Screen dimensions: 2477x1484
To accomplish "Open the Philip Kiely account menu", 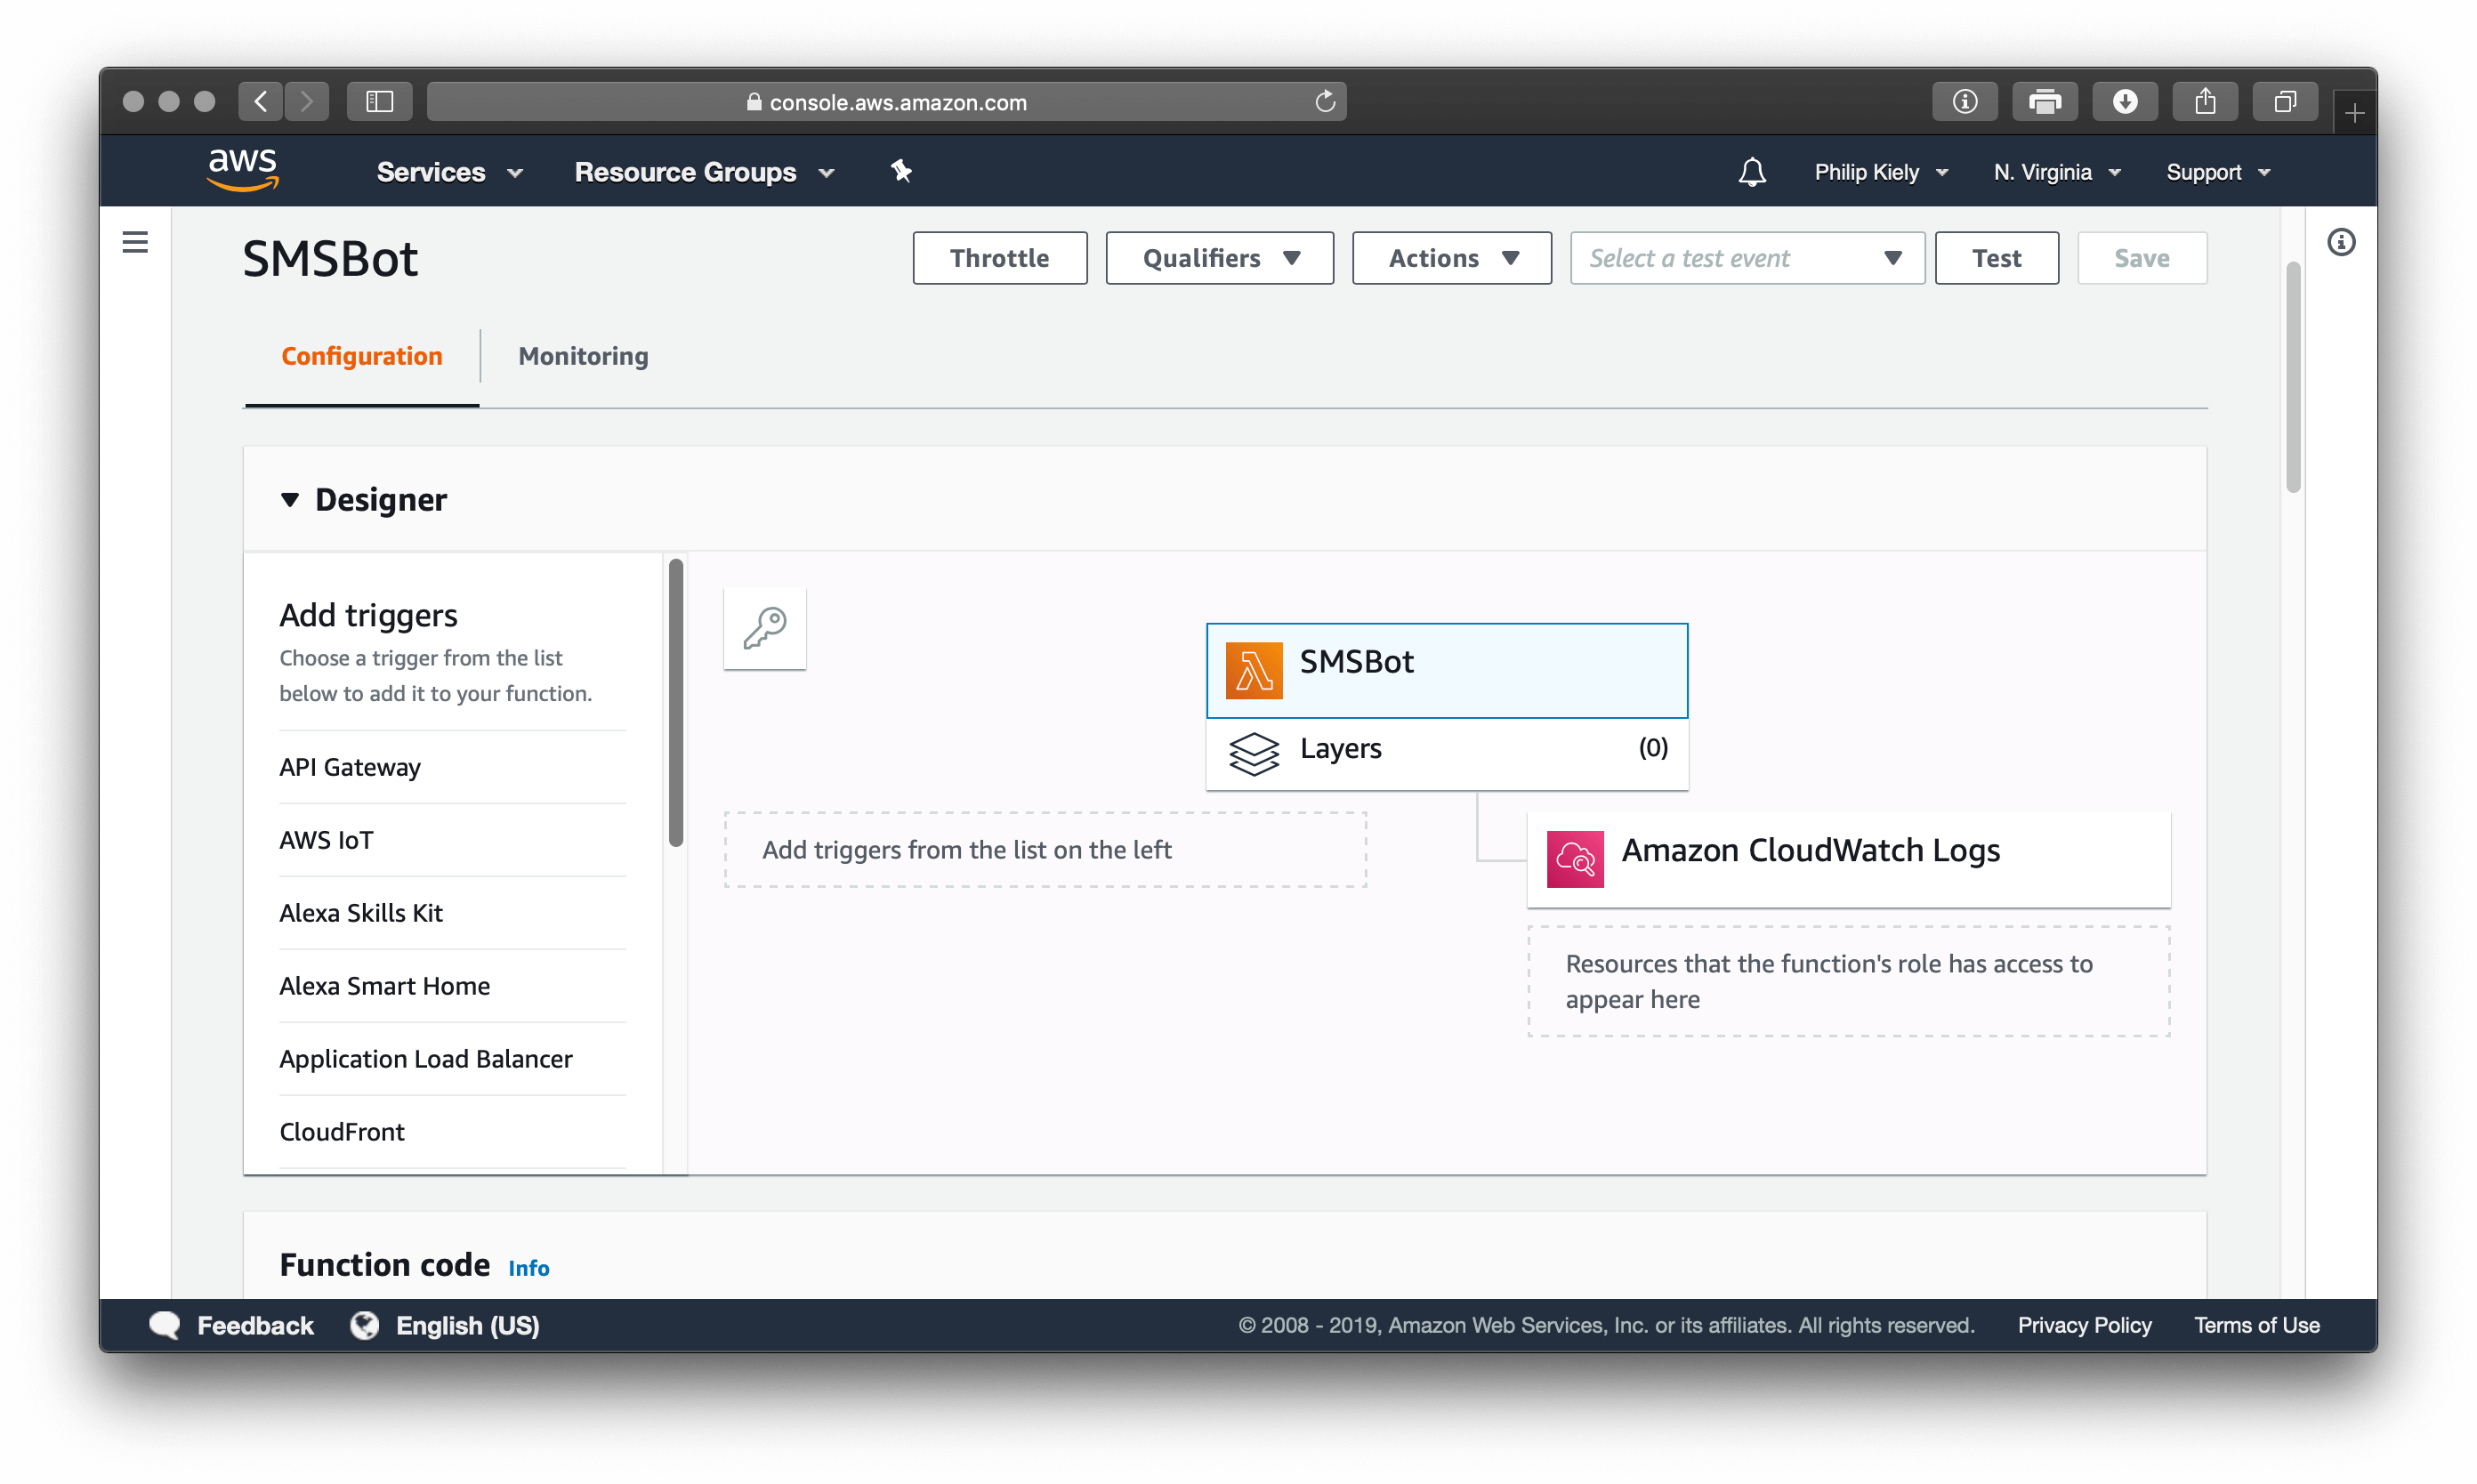I will coord(1881,172).
